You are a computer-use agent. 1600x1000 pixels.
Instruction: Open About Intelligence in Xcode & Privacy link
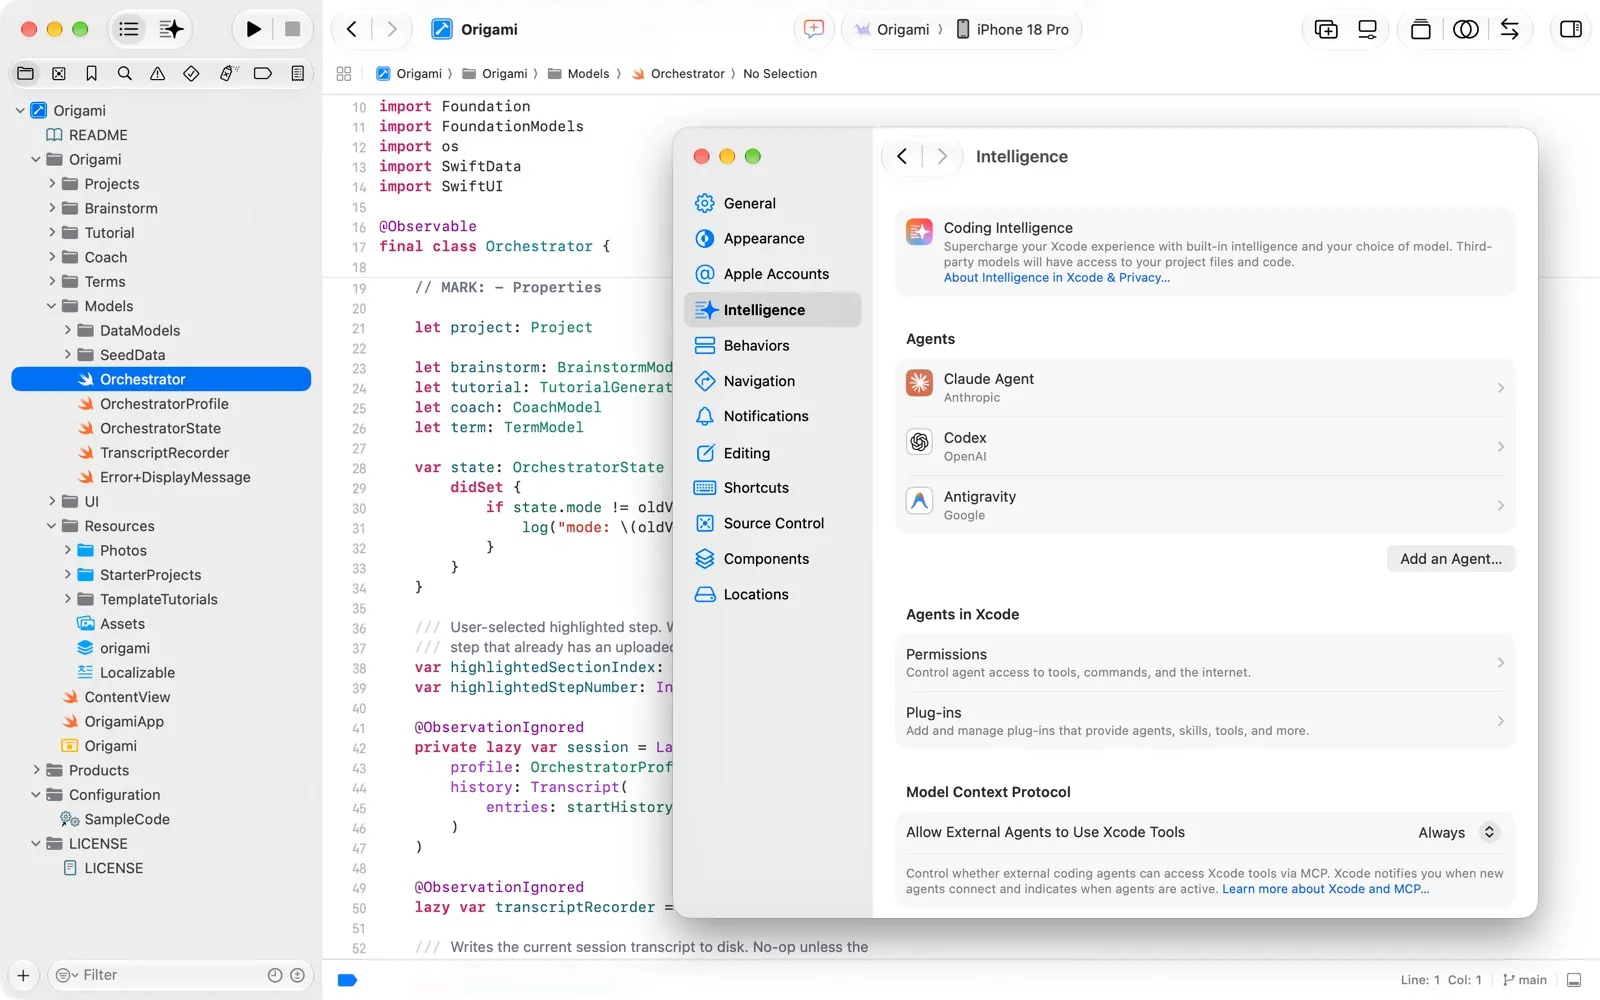pos(1056,278)
